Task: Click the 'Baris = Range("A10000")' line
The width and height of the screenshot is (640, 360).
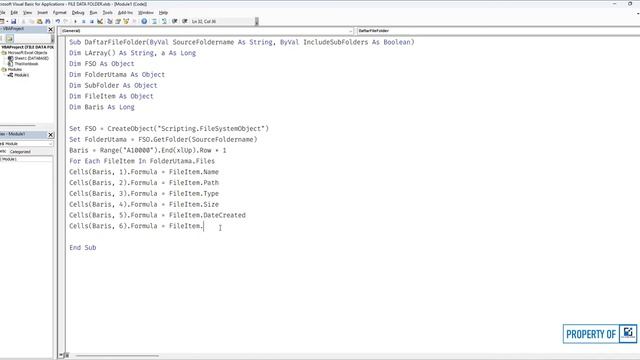Action: pyautogui.click(x=148, y=151)
